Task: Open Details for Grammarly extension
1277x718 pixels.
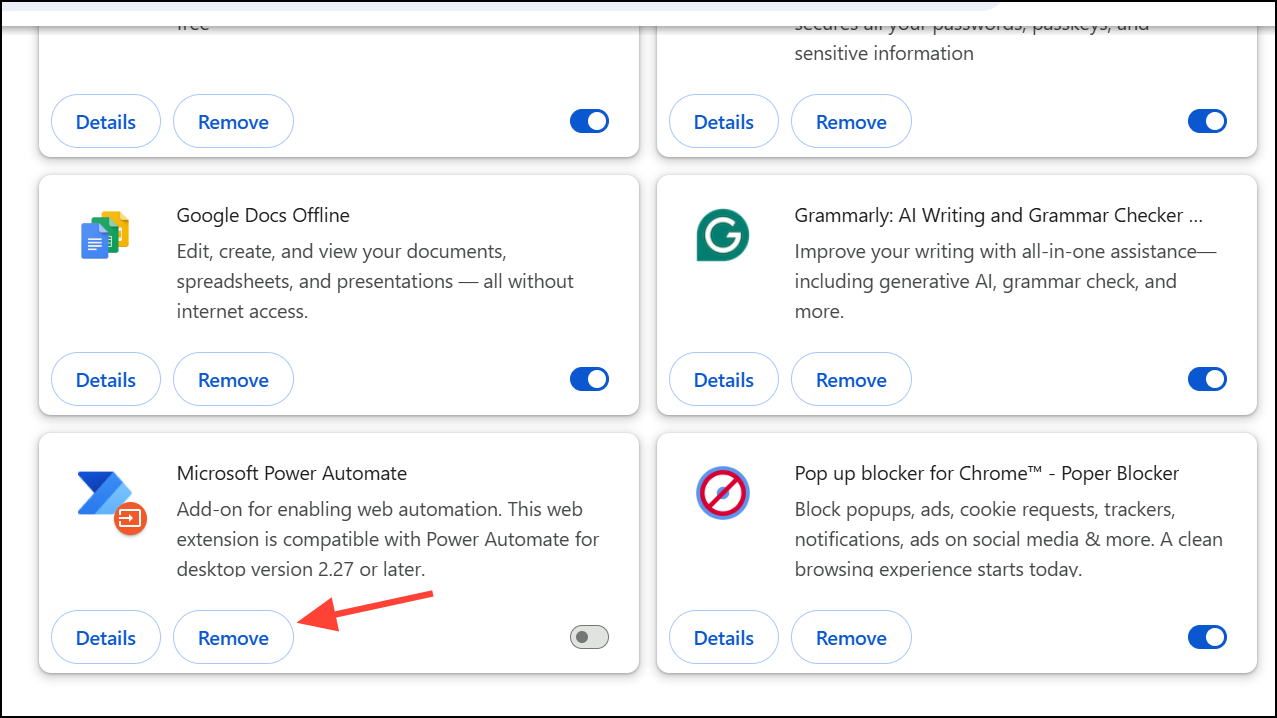Action: pos(724,380)
